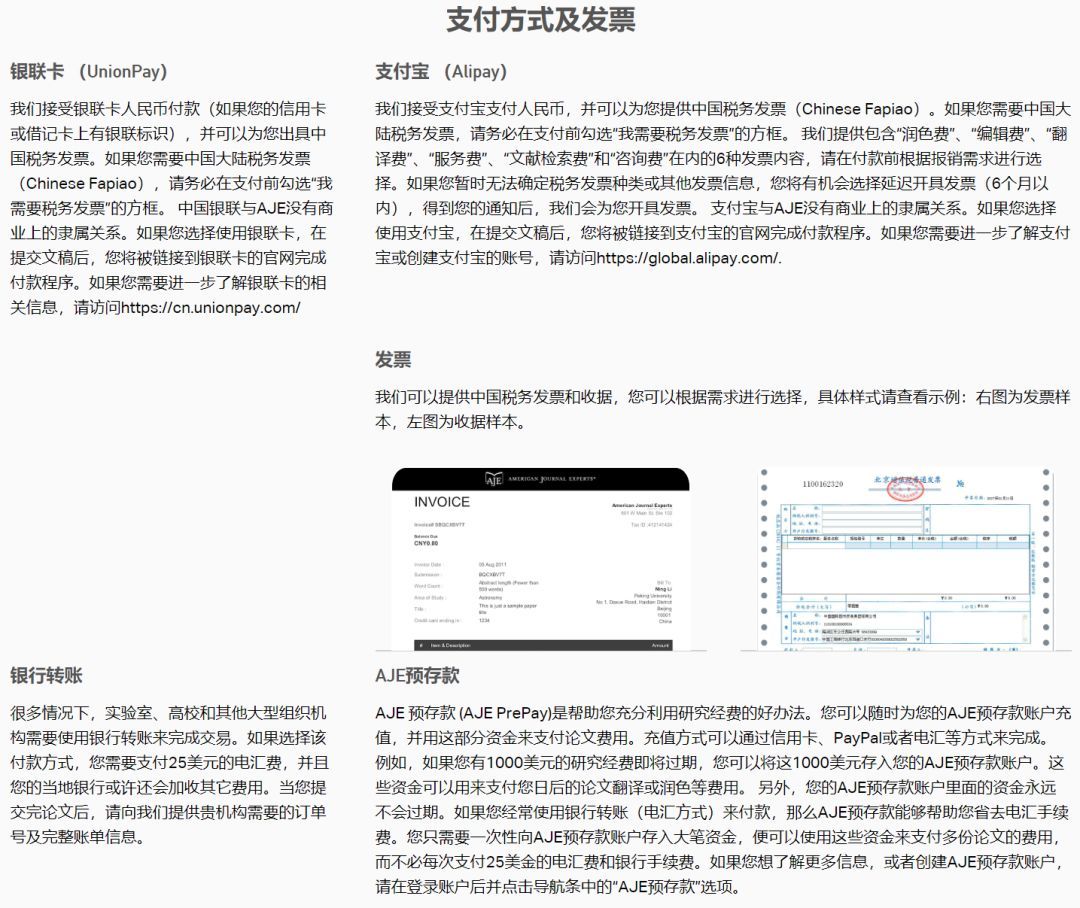Click the 银行转账 section heading

click(46, 675)
